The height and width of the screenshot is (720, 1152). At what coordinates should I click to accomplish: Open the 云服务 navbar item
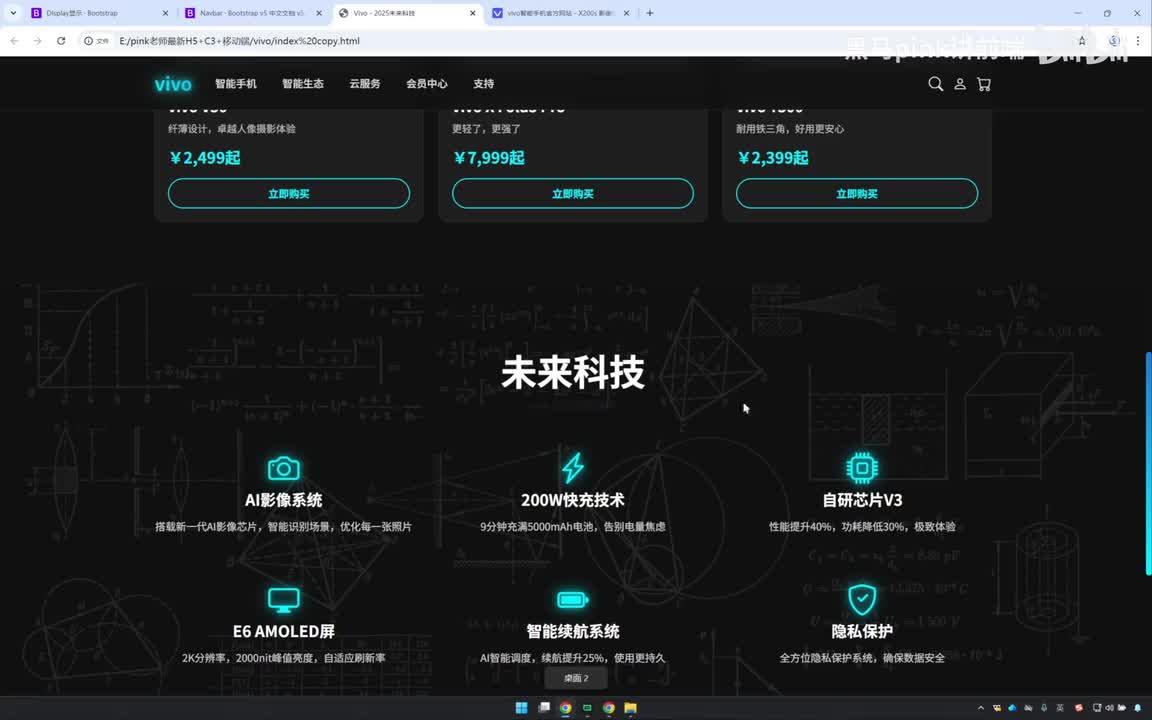364,84
